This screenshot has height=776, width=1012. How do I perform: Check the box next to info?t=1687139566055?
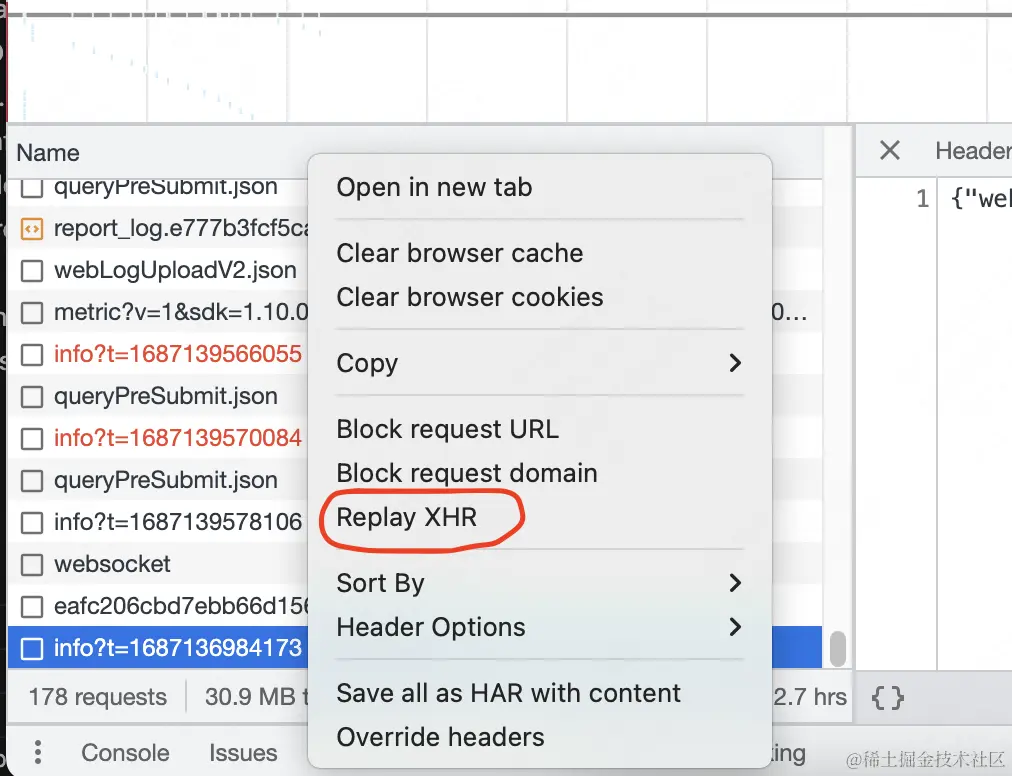[x=32, y=355]
